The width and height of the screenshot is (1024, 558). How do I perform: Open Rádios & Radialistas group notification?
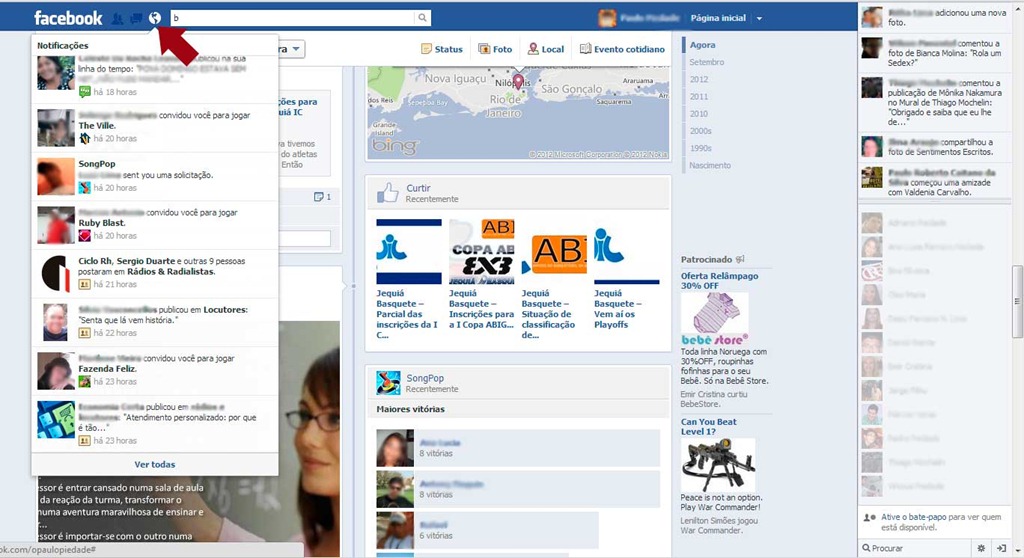(x=155, y=273)
